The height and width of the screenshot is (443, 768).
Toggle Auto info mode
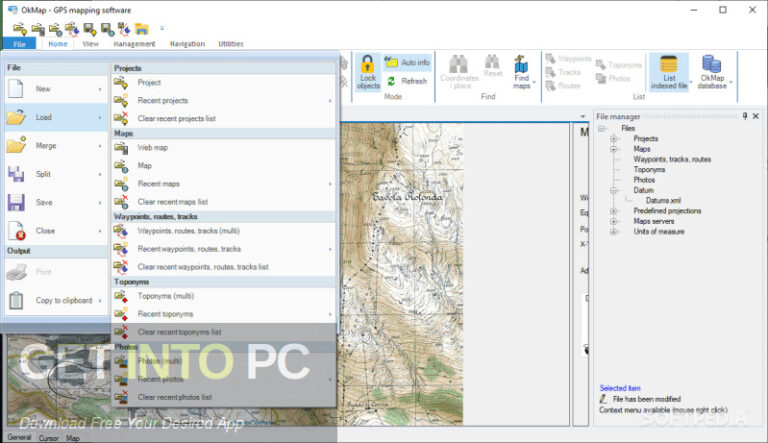click(408, 62)
